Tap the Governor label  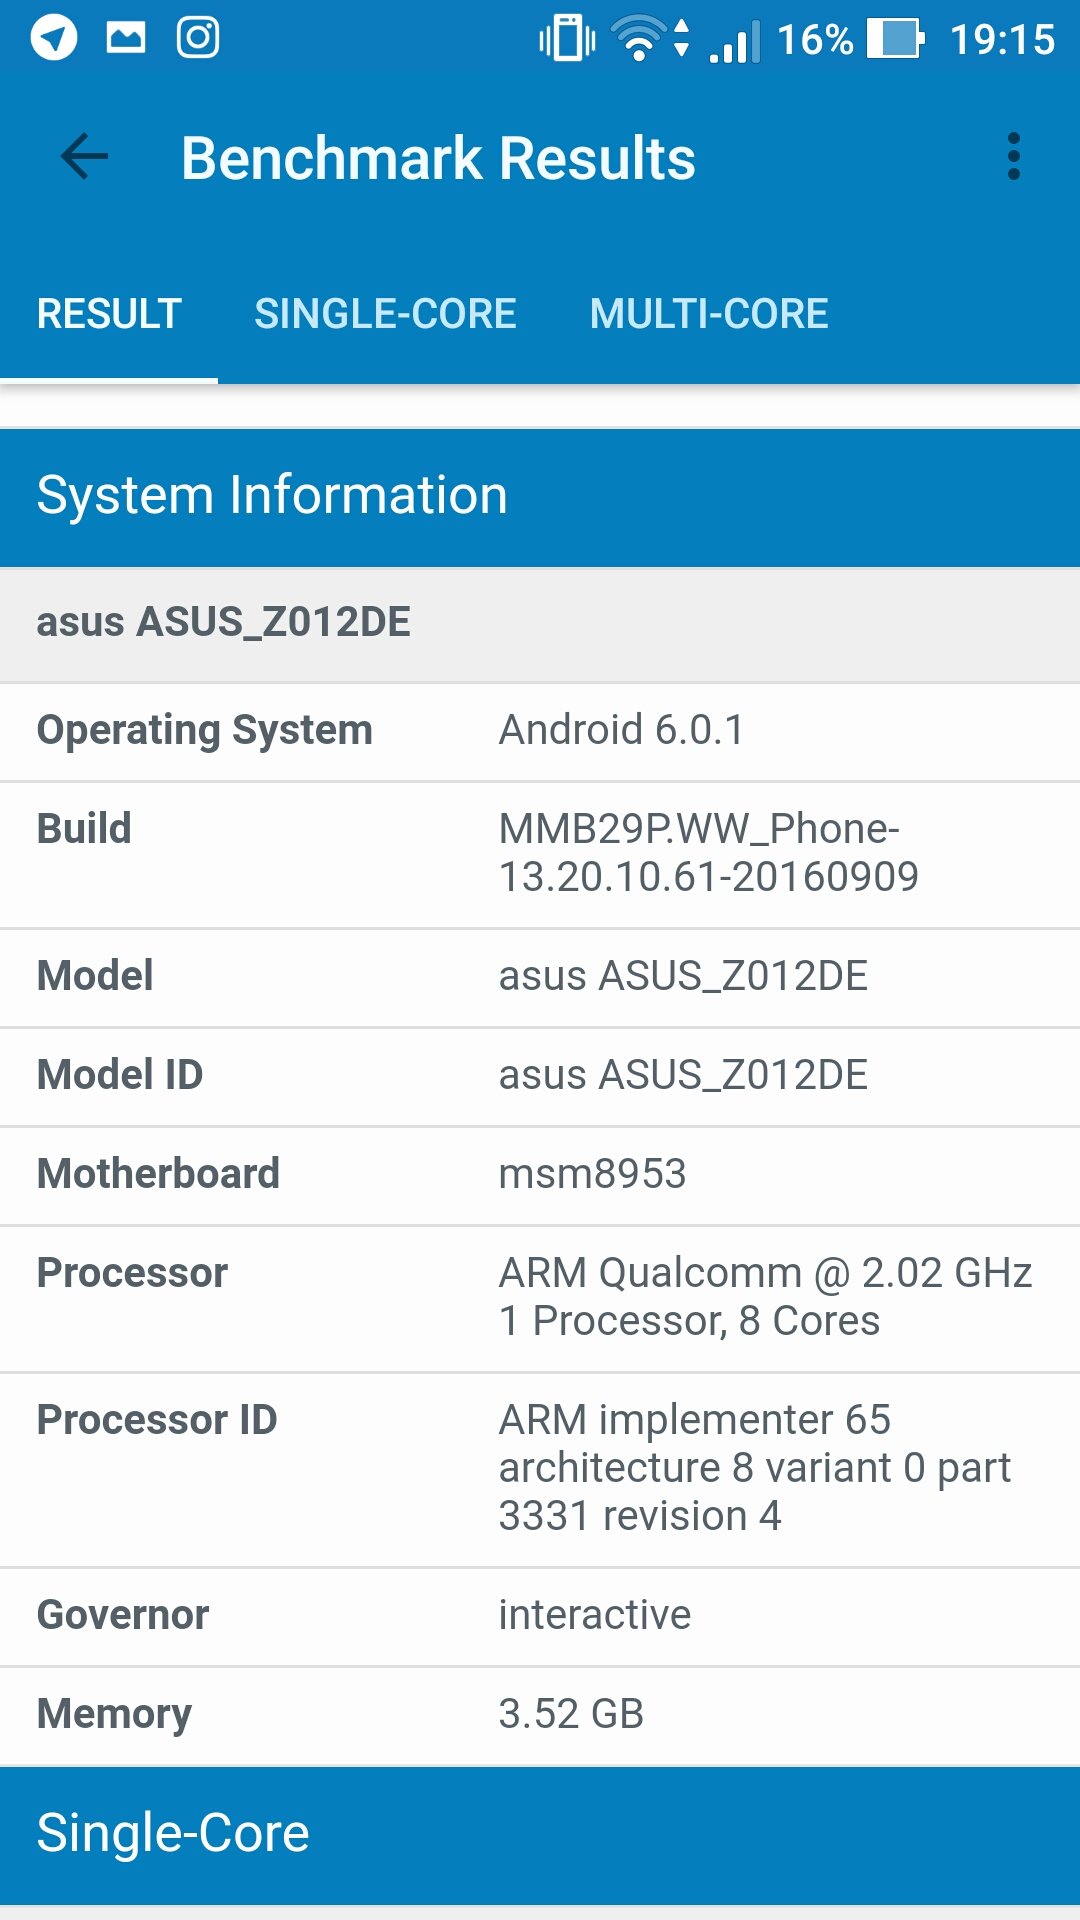123,1615
